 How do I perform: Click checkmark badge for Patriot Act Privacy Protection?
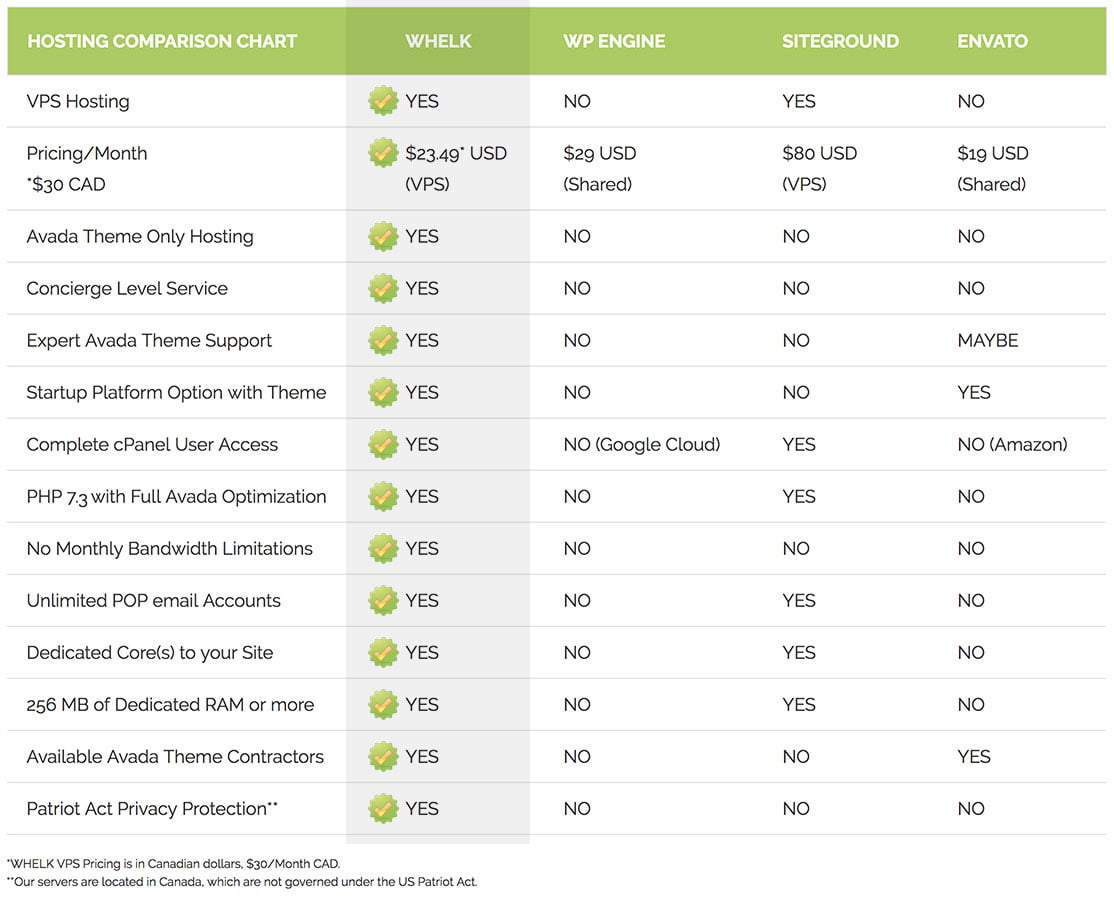pyautogui.click(x=383, y=809)
